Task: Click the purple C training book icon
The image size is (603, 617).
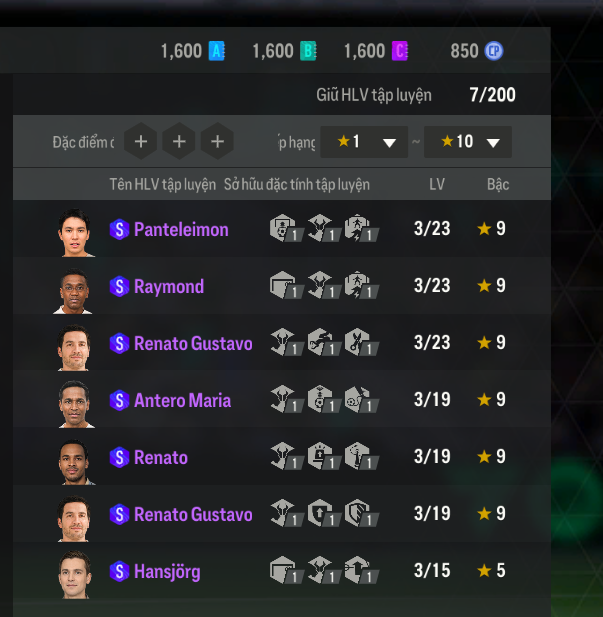Action: tap(400, 51)
